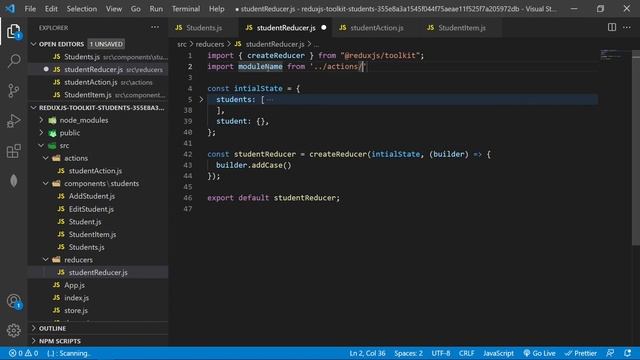Click the Spaces: 2 indentation setting
The image size is (640, 360).
pyautogui.click(x=408, y=353)
